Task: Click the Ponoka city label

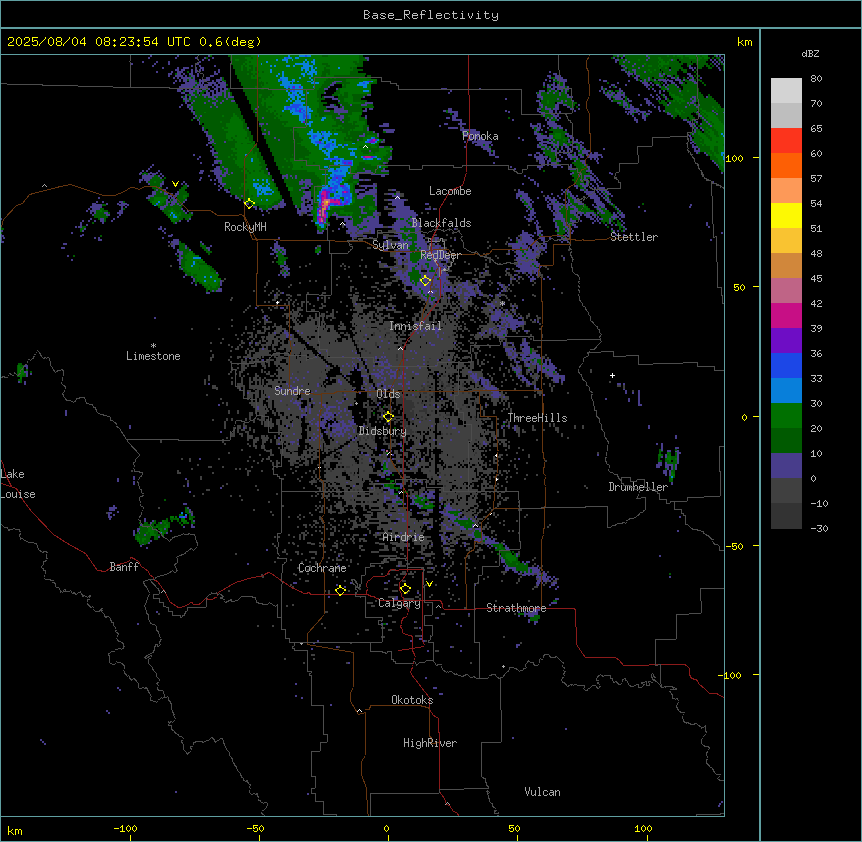Action: click(x=480, y=136)
